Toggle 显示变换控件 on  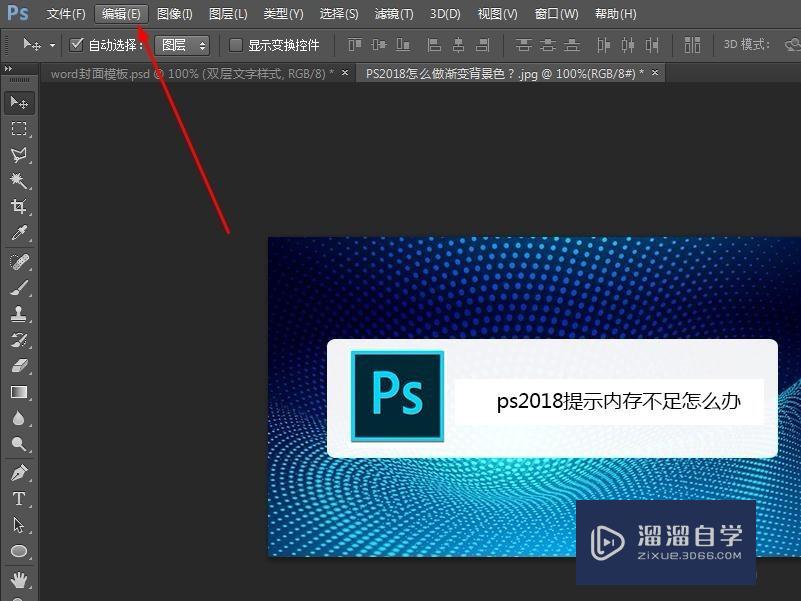[236, 45]
